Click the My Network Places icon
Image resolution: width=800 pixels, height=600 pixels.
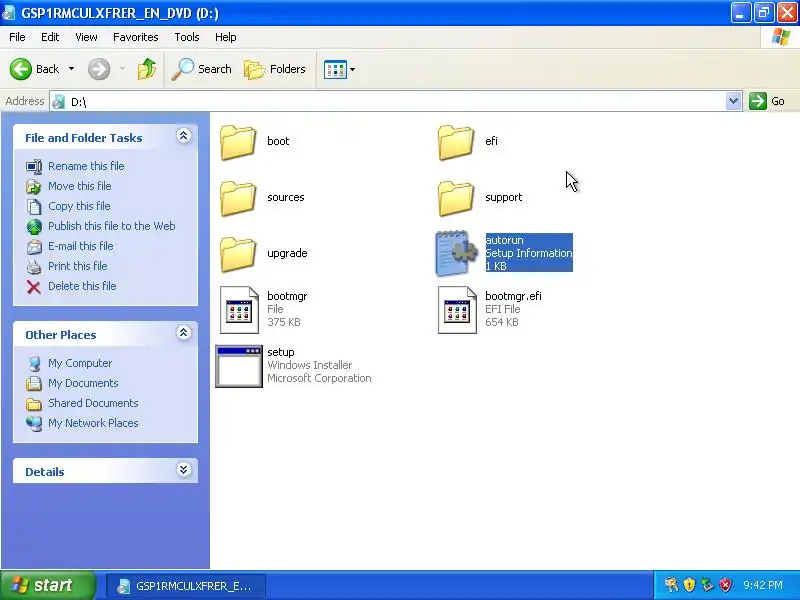point(34,423)
